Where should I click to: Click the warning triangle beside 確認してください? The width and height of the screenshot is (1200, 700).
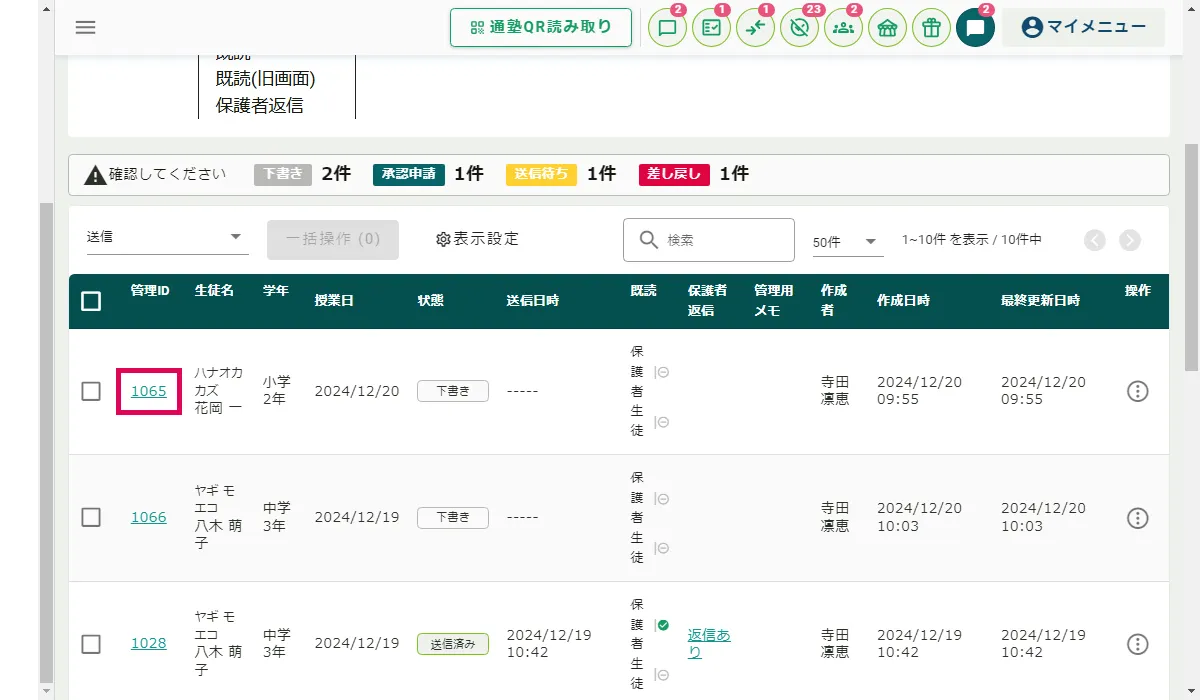pos(95,175)
